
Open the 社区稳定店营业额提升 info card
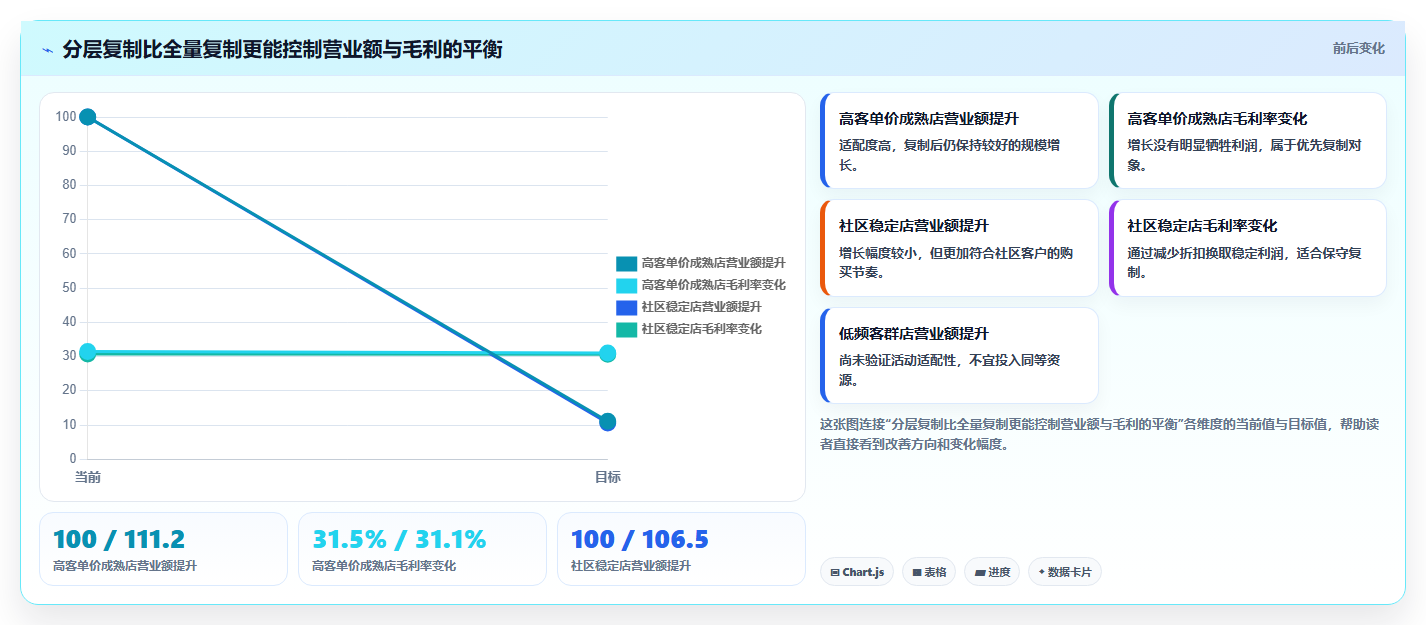[x=959, y=248]
